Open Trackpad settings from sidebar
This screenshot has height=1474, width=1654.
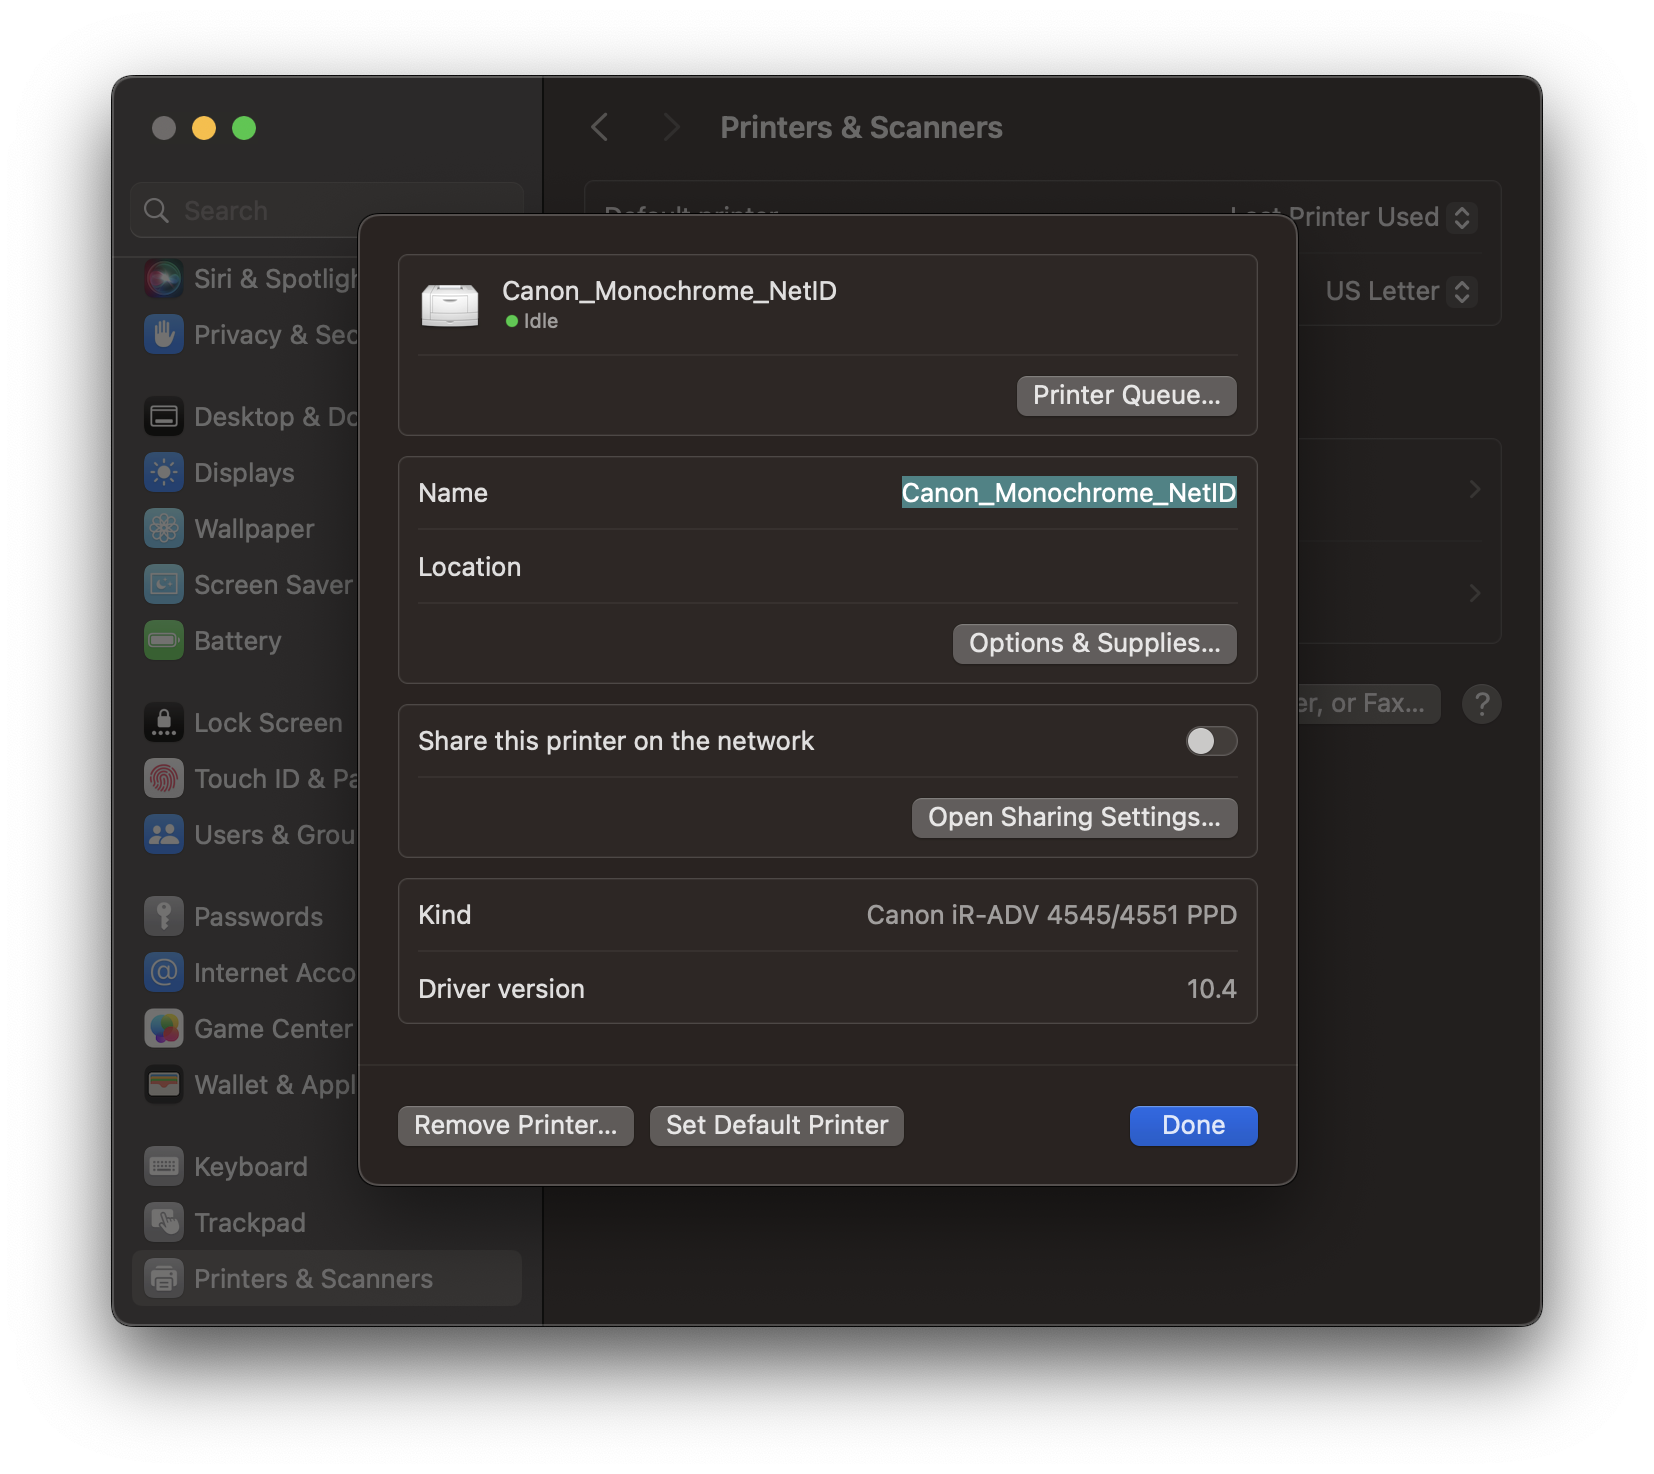(x=249, y=1222)
